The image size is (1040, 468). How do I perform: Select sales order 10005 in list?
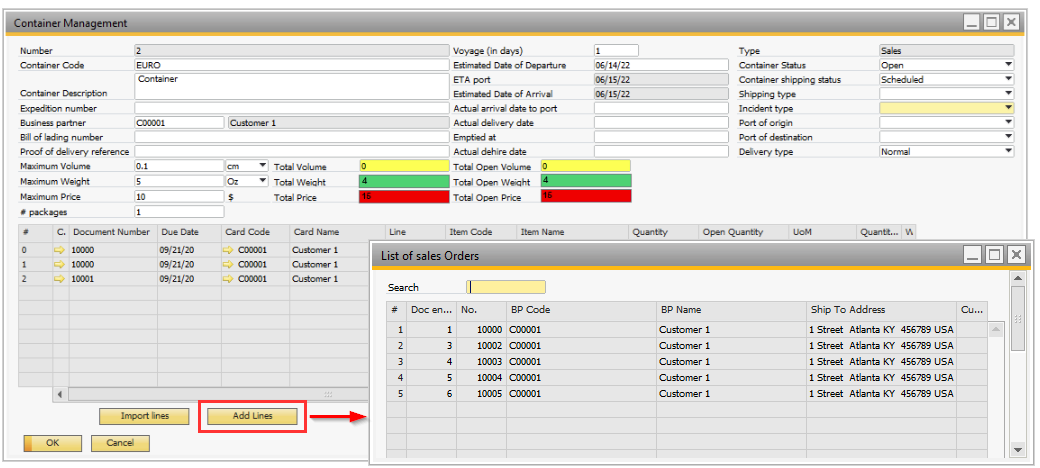tap(686, 394)
